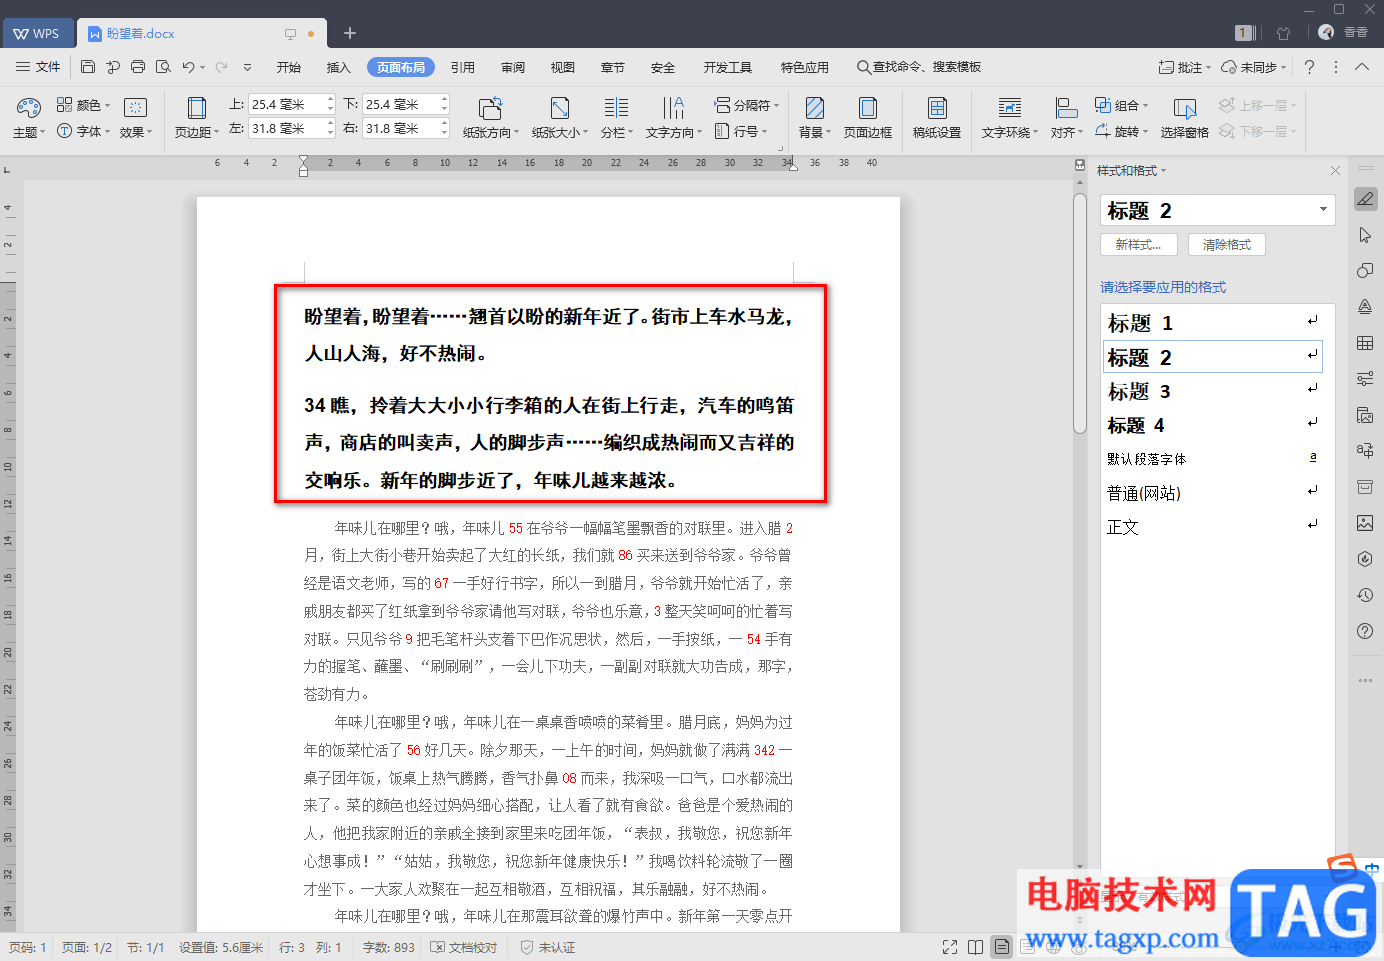
Task: Switch to reading layout view in status bar
Action: (x=975, y=947)
